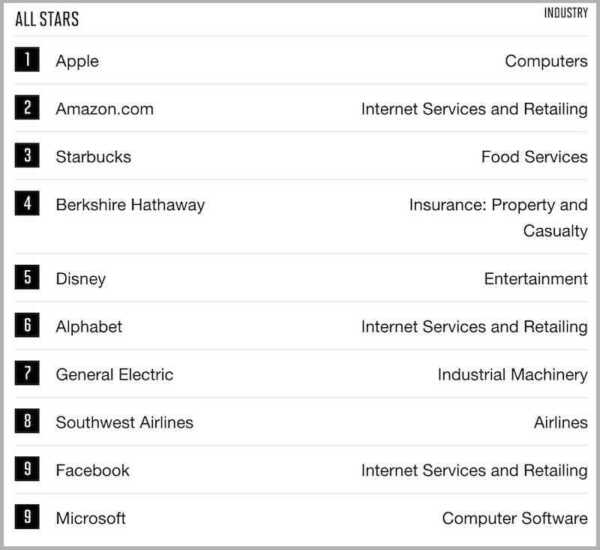The width and height of the screenshot is (600, 550).
Task: Click the Disney company name
Action: click(x=80, y=279)
